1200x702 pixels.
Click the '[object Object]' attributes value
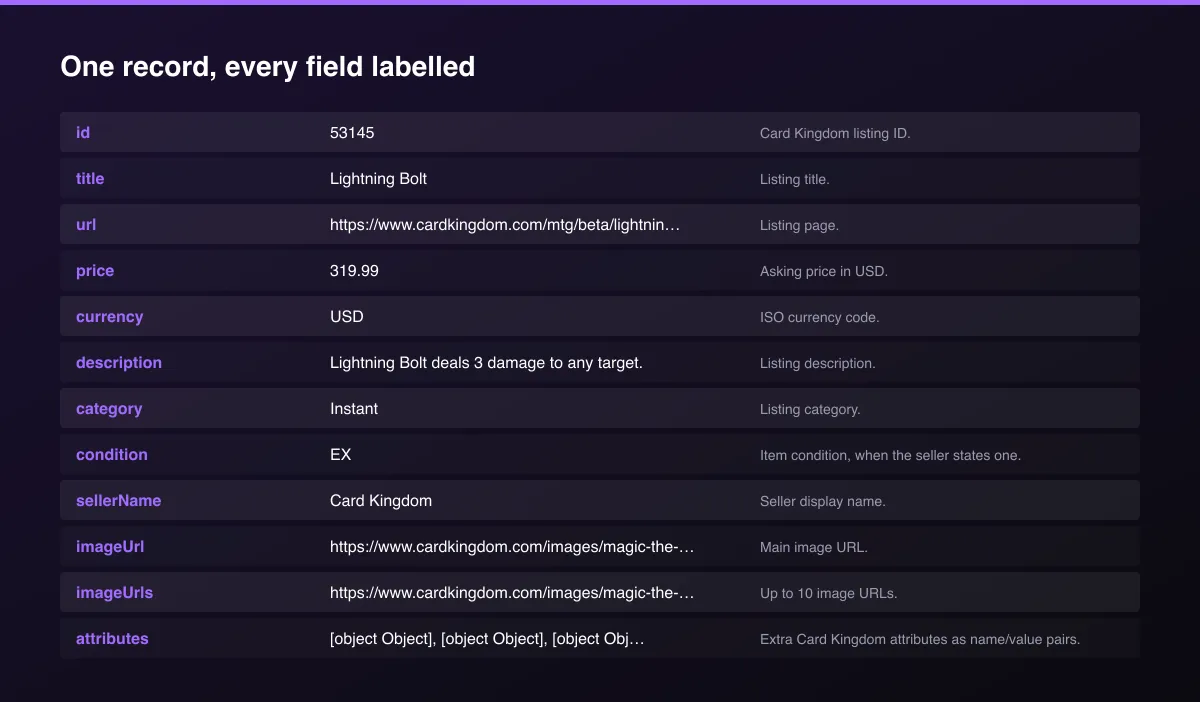[x=487, y=638]
